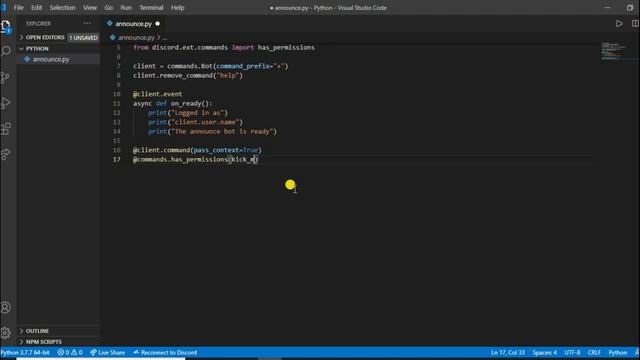This screenshot has height=360, width=640.
Task: Click line number 11 in gutter
Action: [x=117, y=103]
